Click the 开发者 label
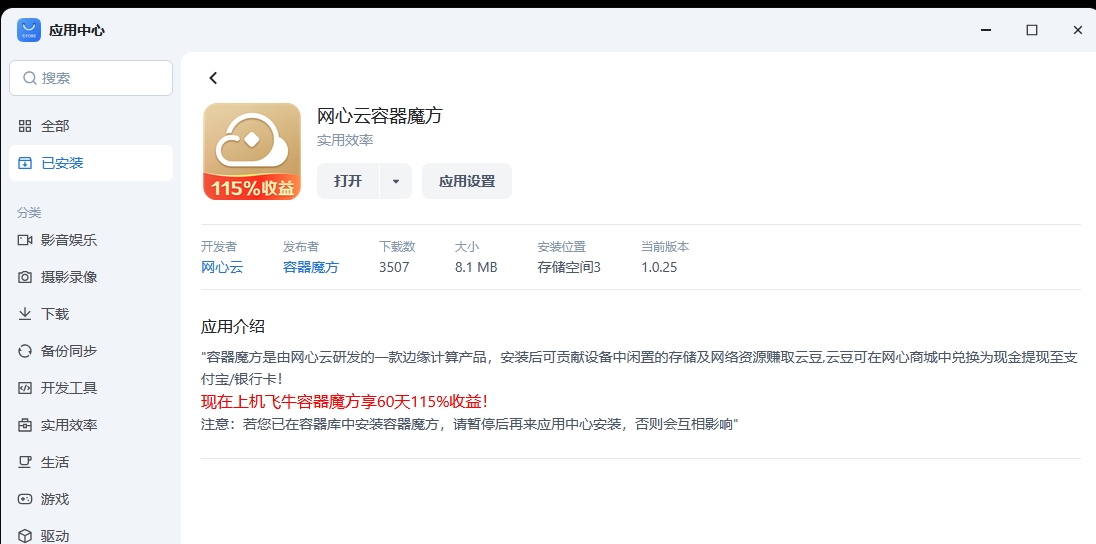 (219, 247)
